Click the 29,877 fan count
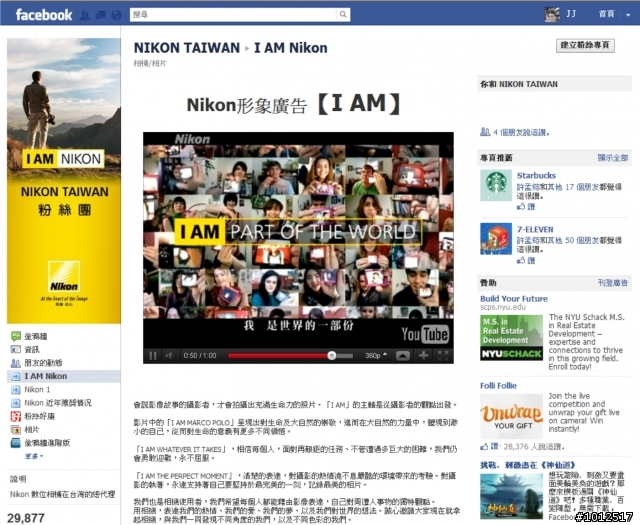640x525 pixels. [x=26, y=518]
